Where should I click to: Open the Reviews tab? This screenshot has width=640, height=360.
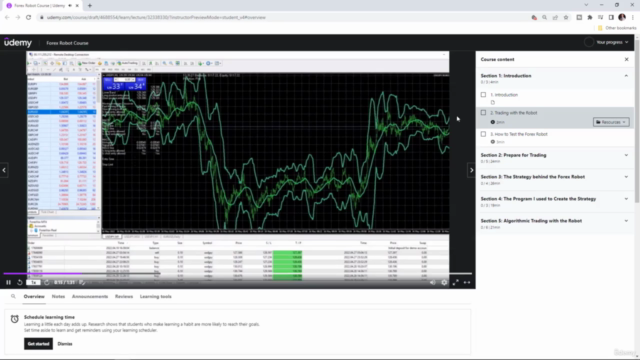[124, 297]
